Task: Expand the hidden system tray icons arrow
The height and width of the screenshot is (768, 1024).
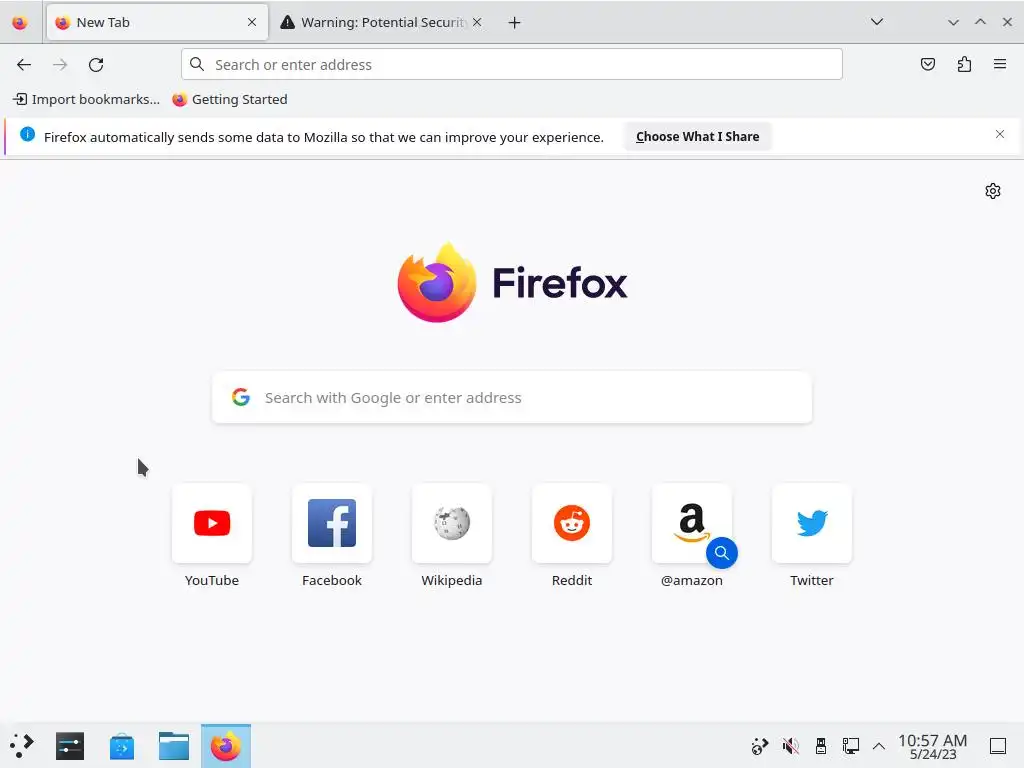Action: tap(879, 746)
